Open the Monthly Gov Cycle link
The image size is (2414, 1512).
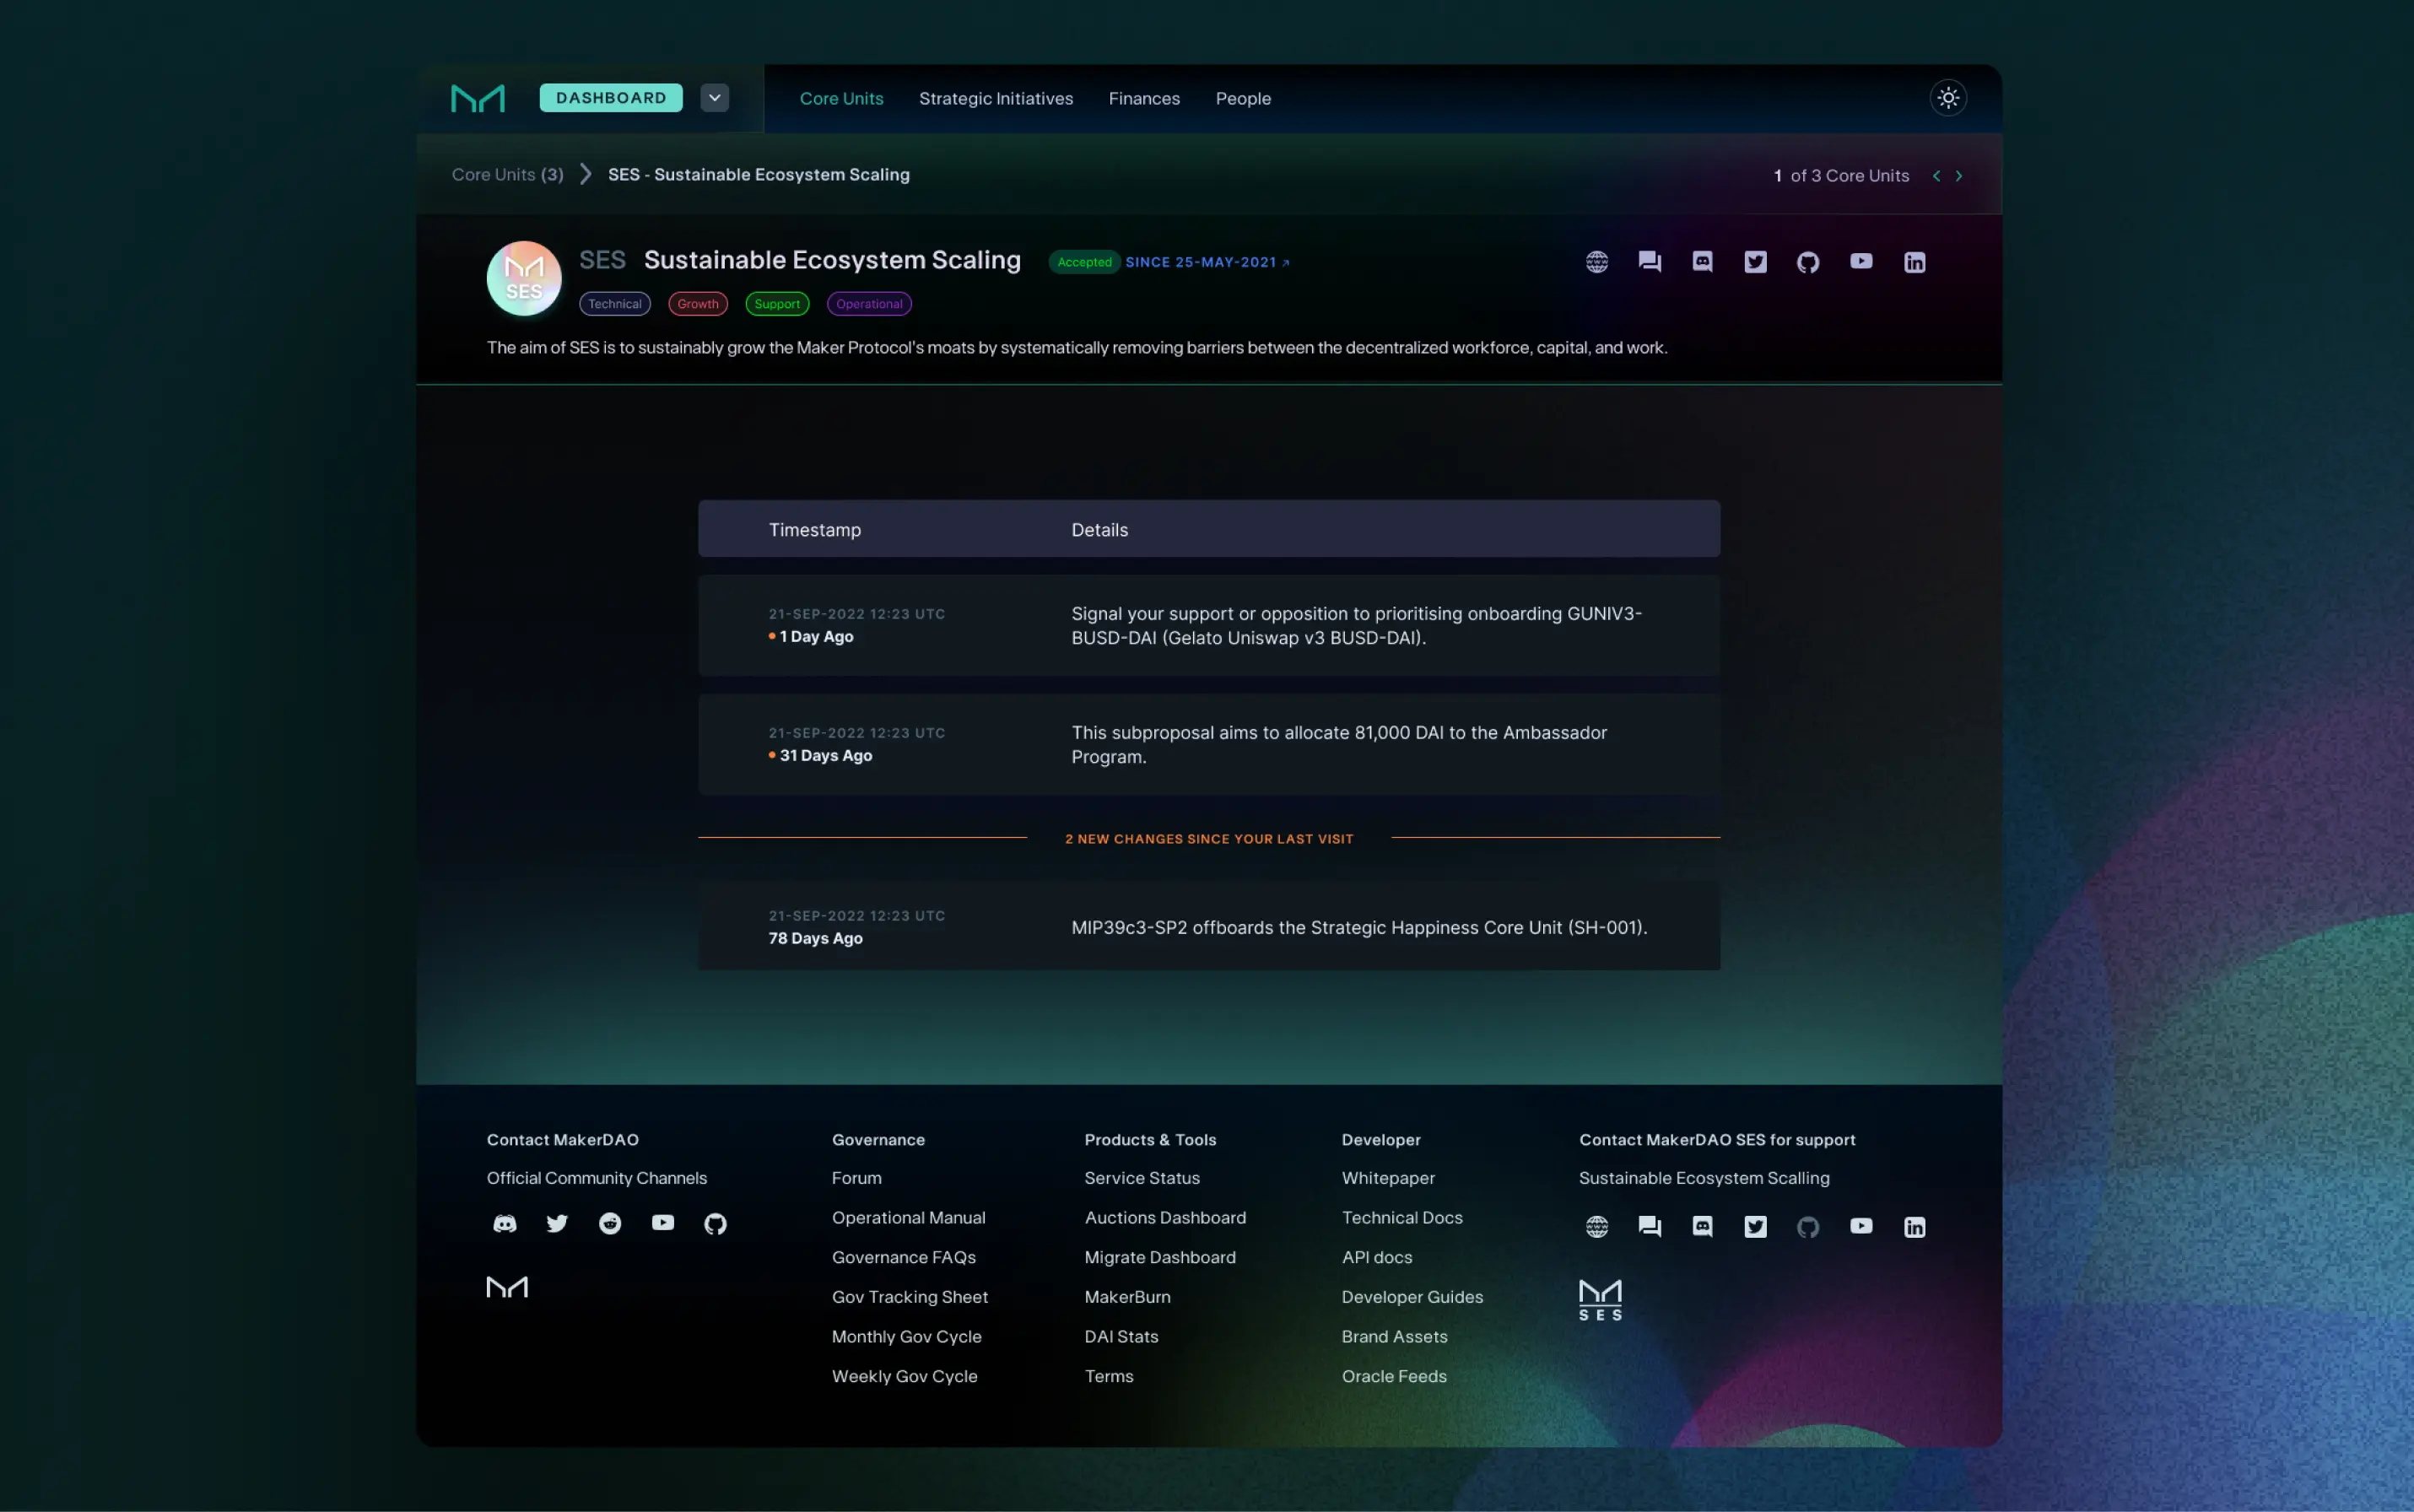coord(906,1337)
